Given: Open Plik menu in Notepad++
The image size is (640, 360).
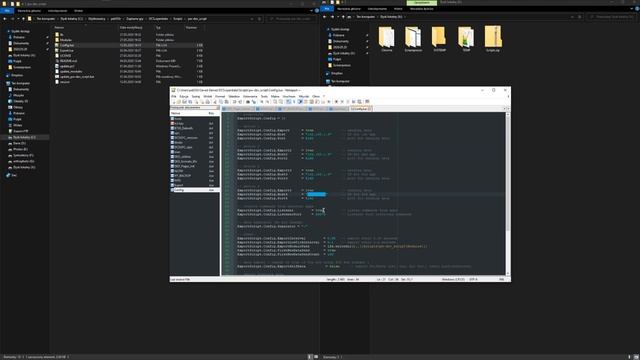Looking at the screenshot, I should pos(173,96).
